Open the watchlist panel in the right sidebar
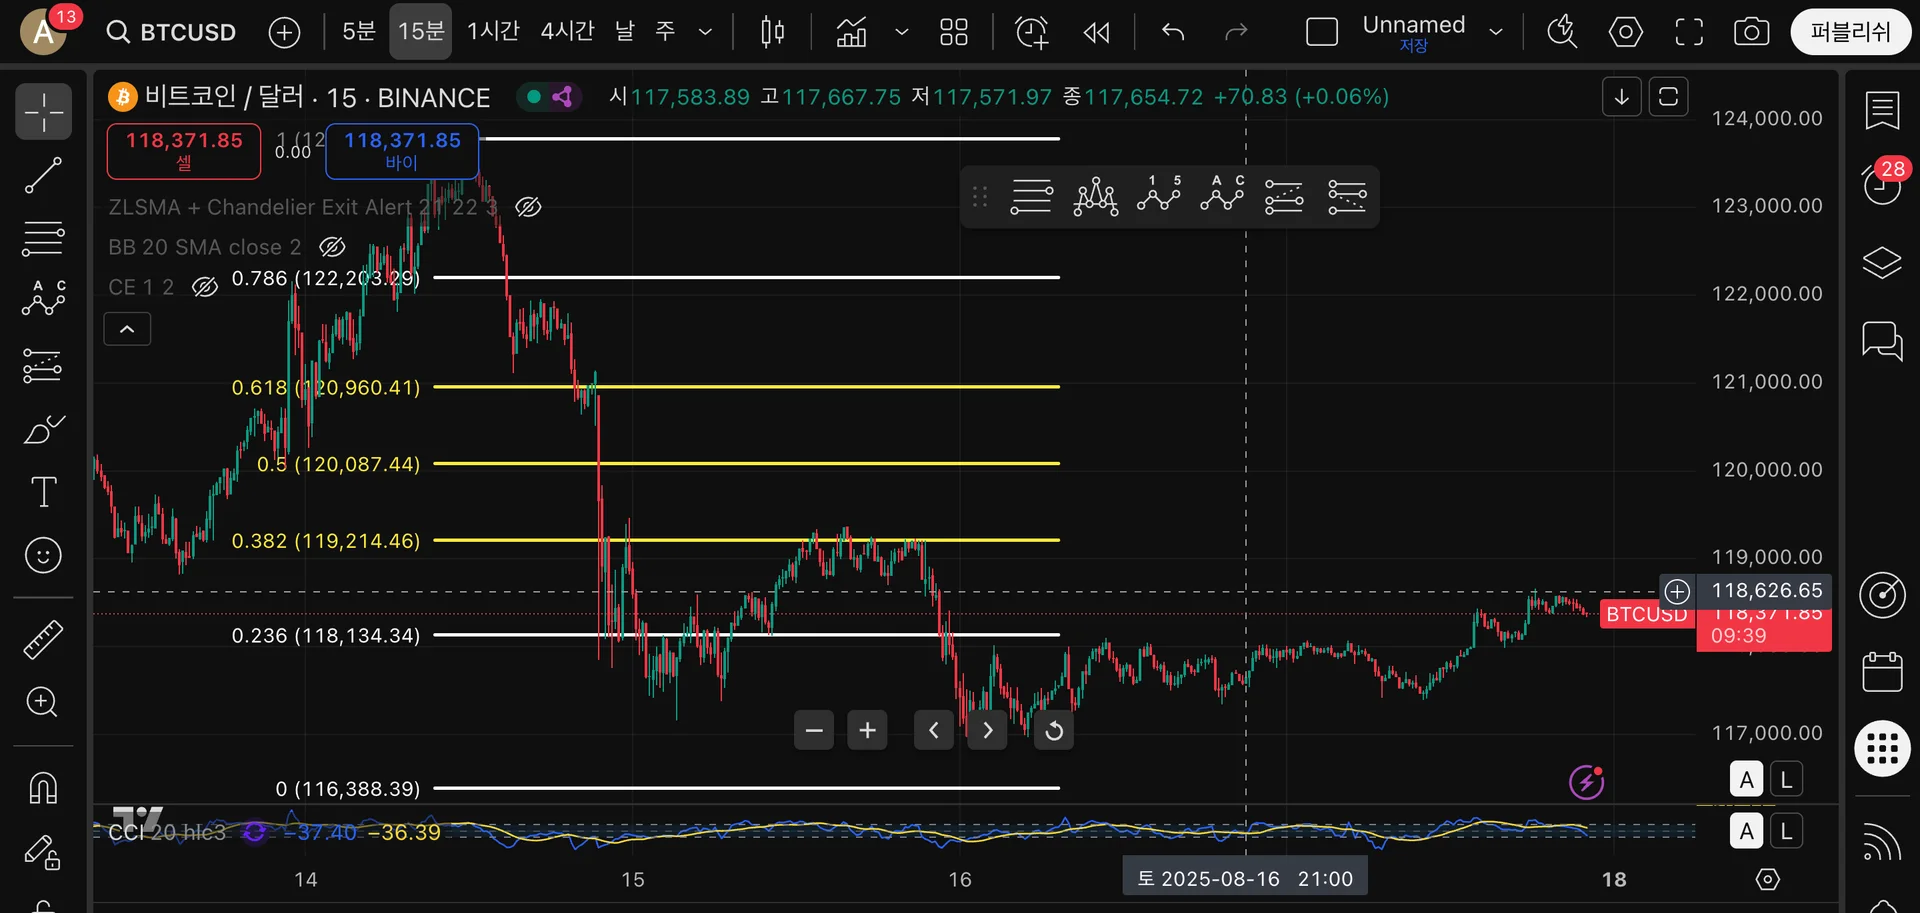 click(1882, 110)
